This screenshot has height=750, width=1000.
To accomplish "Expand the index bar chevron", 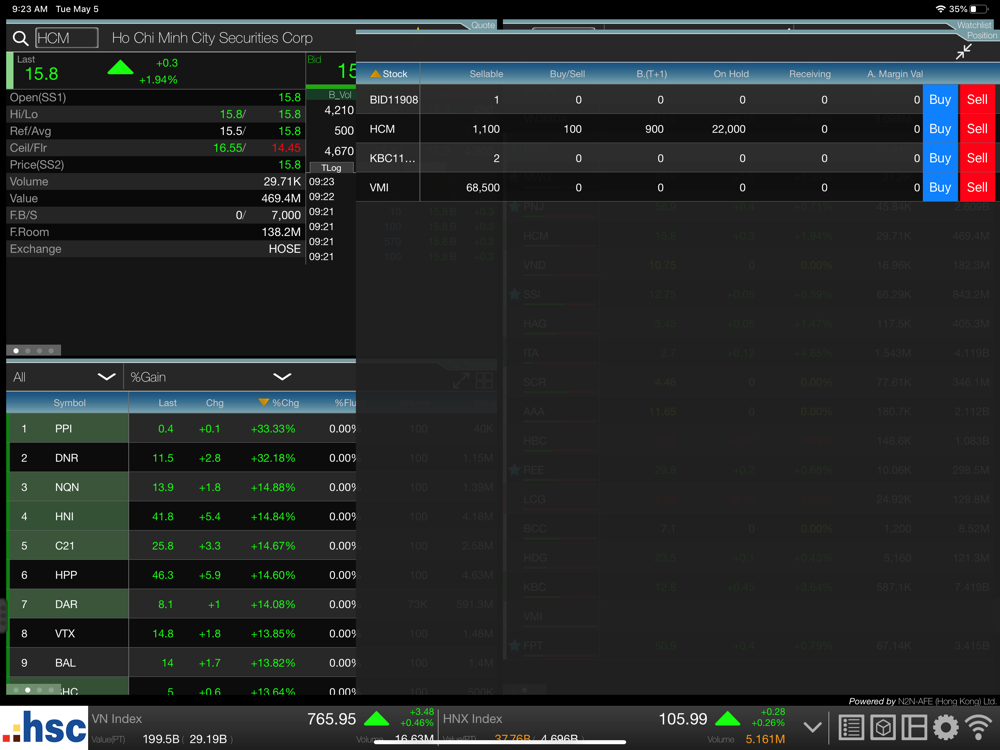I will point(812,727).
